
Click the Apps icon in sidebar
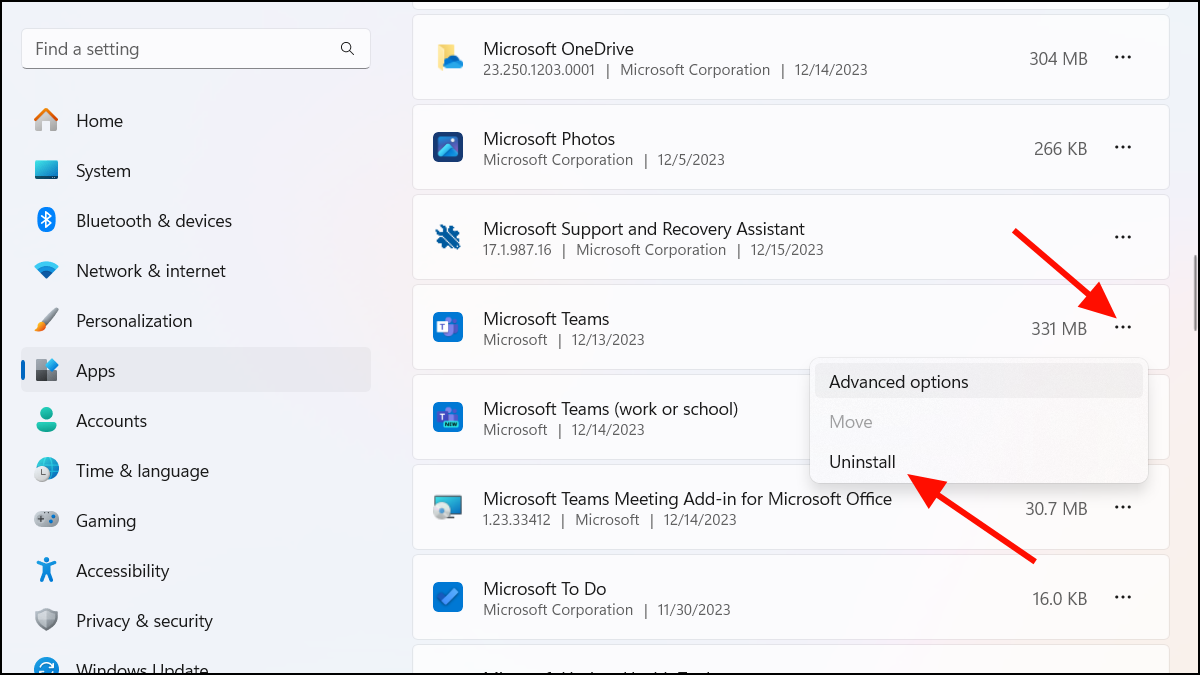click(46, 371)
